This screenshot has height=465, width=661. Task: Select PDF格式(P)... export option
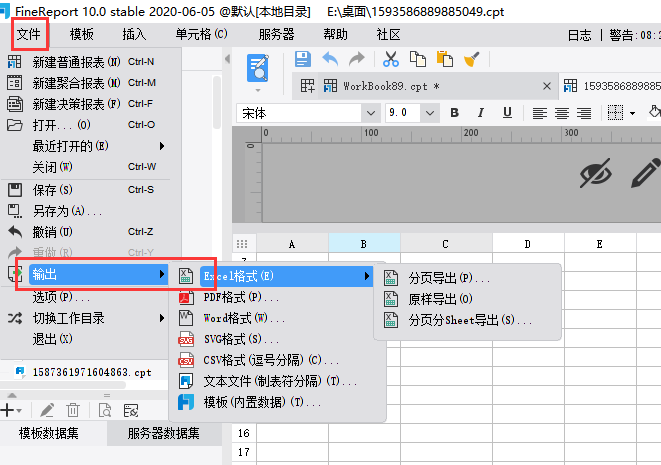click(278, 297)
